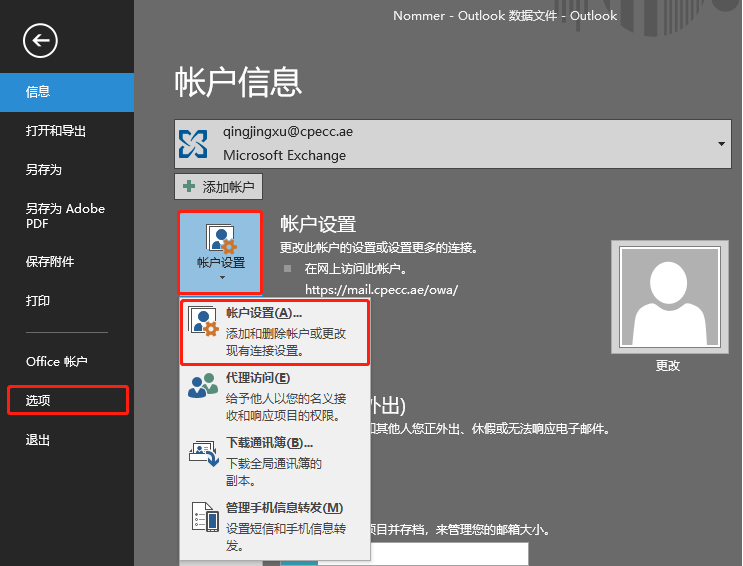This screenshot has height=566, width=743.
Task: Click the 帐户信息 page heading
Action: (238, 82)
